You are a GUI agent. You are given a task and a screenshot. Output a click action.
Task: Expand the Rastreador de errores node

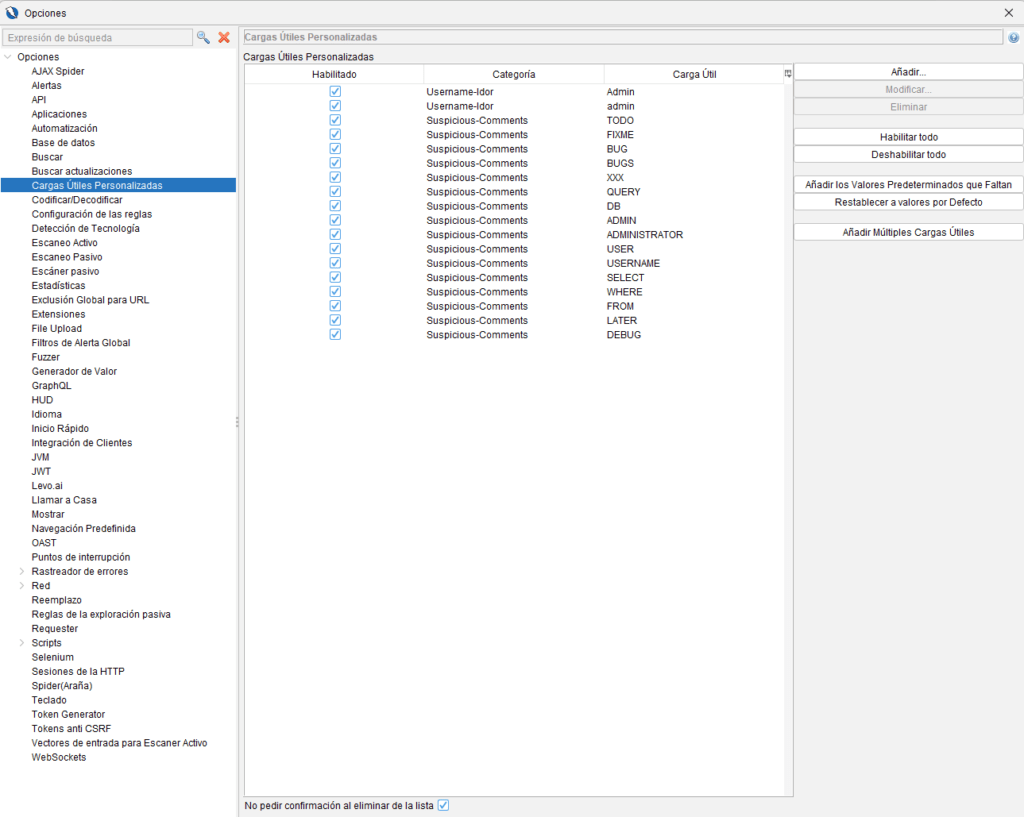22,572
